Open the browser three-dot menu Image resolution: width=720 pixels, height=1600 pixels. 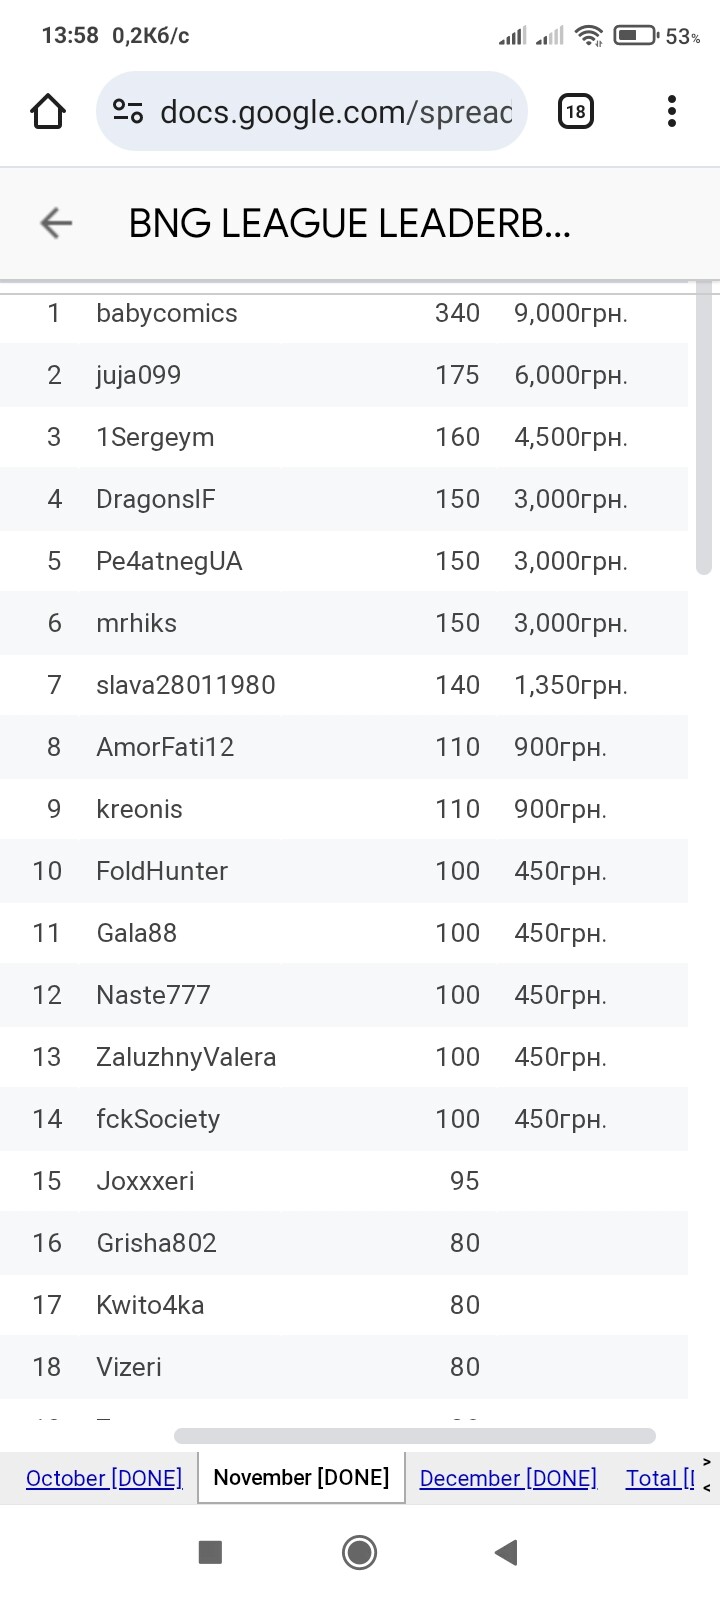(x=672, y=111)
